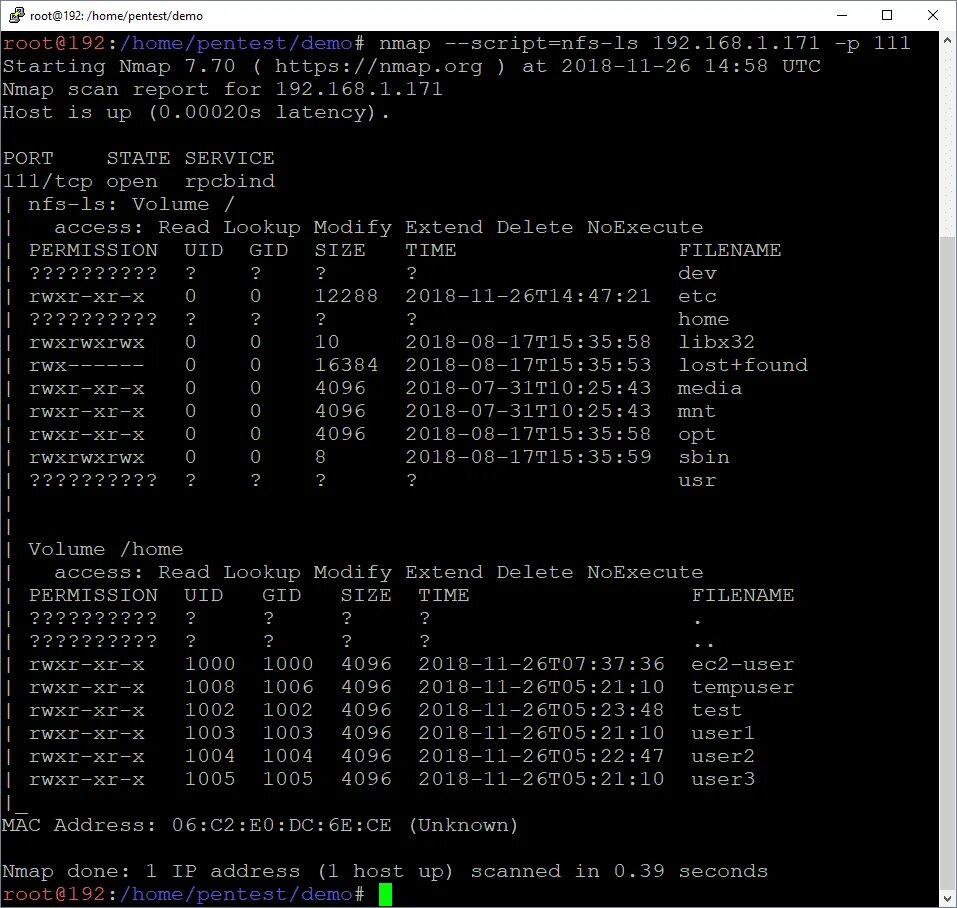Click the timestamp '2018-11-26T07:37:36'
The height and width of the screenshot is (908, 957).
pos(541,665)
